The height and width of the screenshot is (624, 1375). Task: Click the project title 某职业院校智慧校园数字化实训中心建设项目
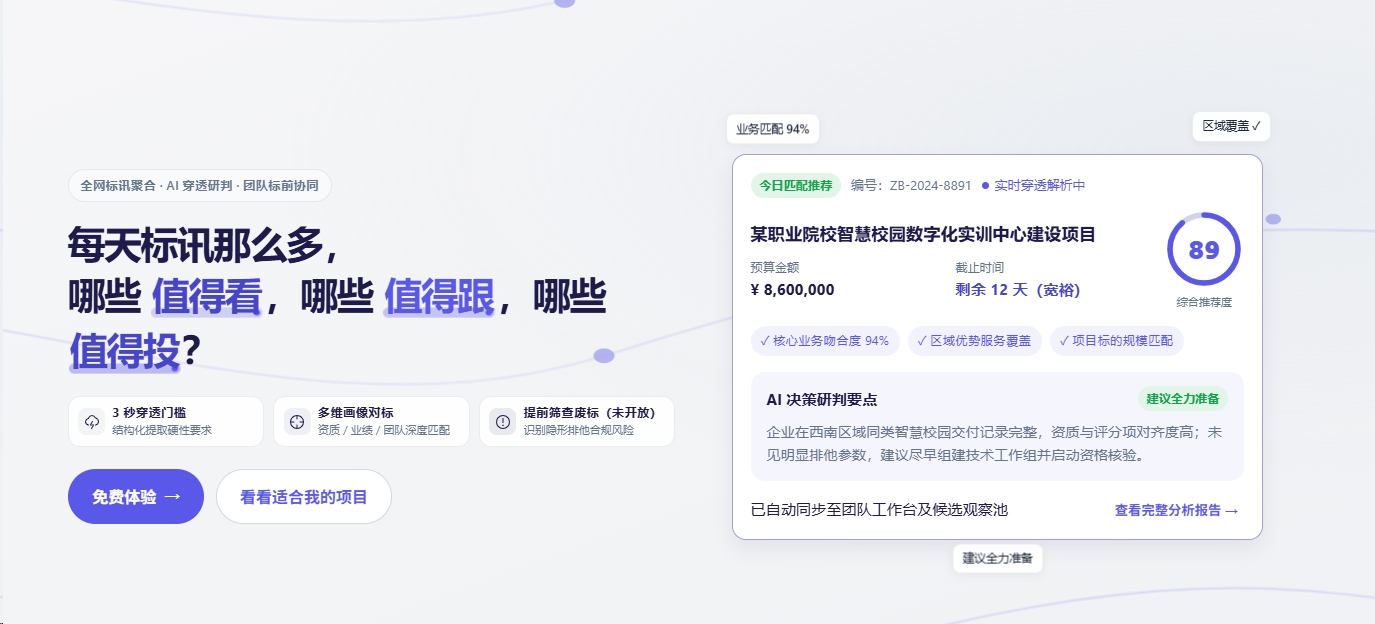(x=923, y=235)
